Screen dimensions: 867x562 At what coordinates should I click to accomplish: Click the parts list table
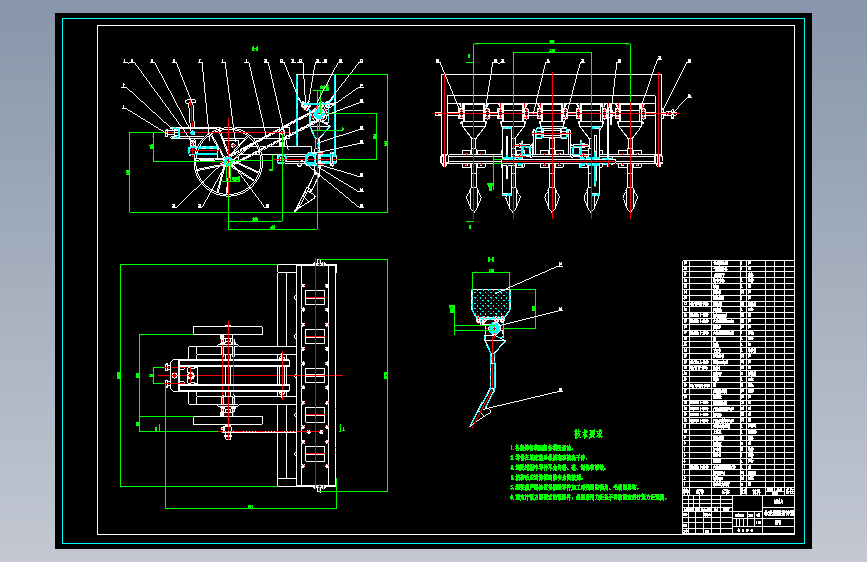(738, 378)
